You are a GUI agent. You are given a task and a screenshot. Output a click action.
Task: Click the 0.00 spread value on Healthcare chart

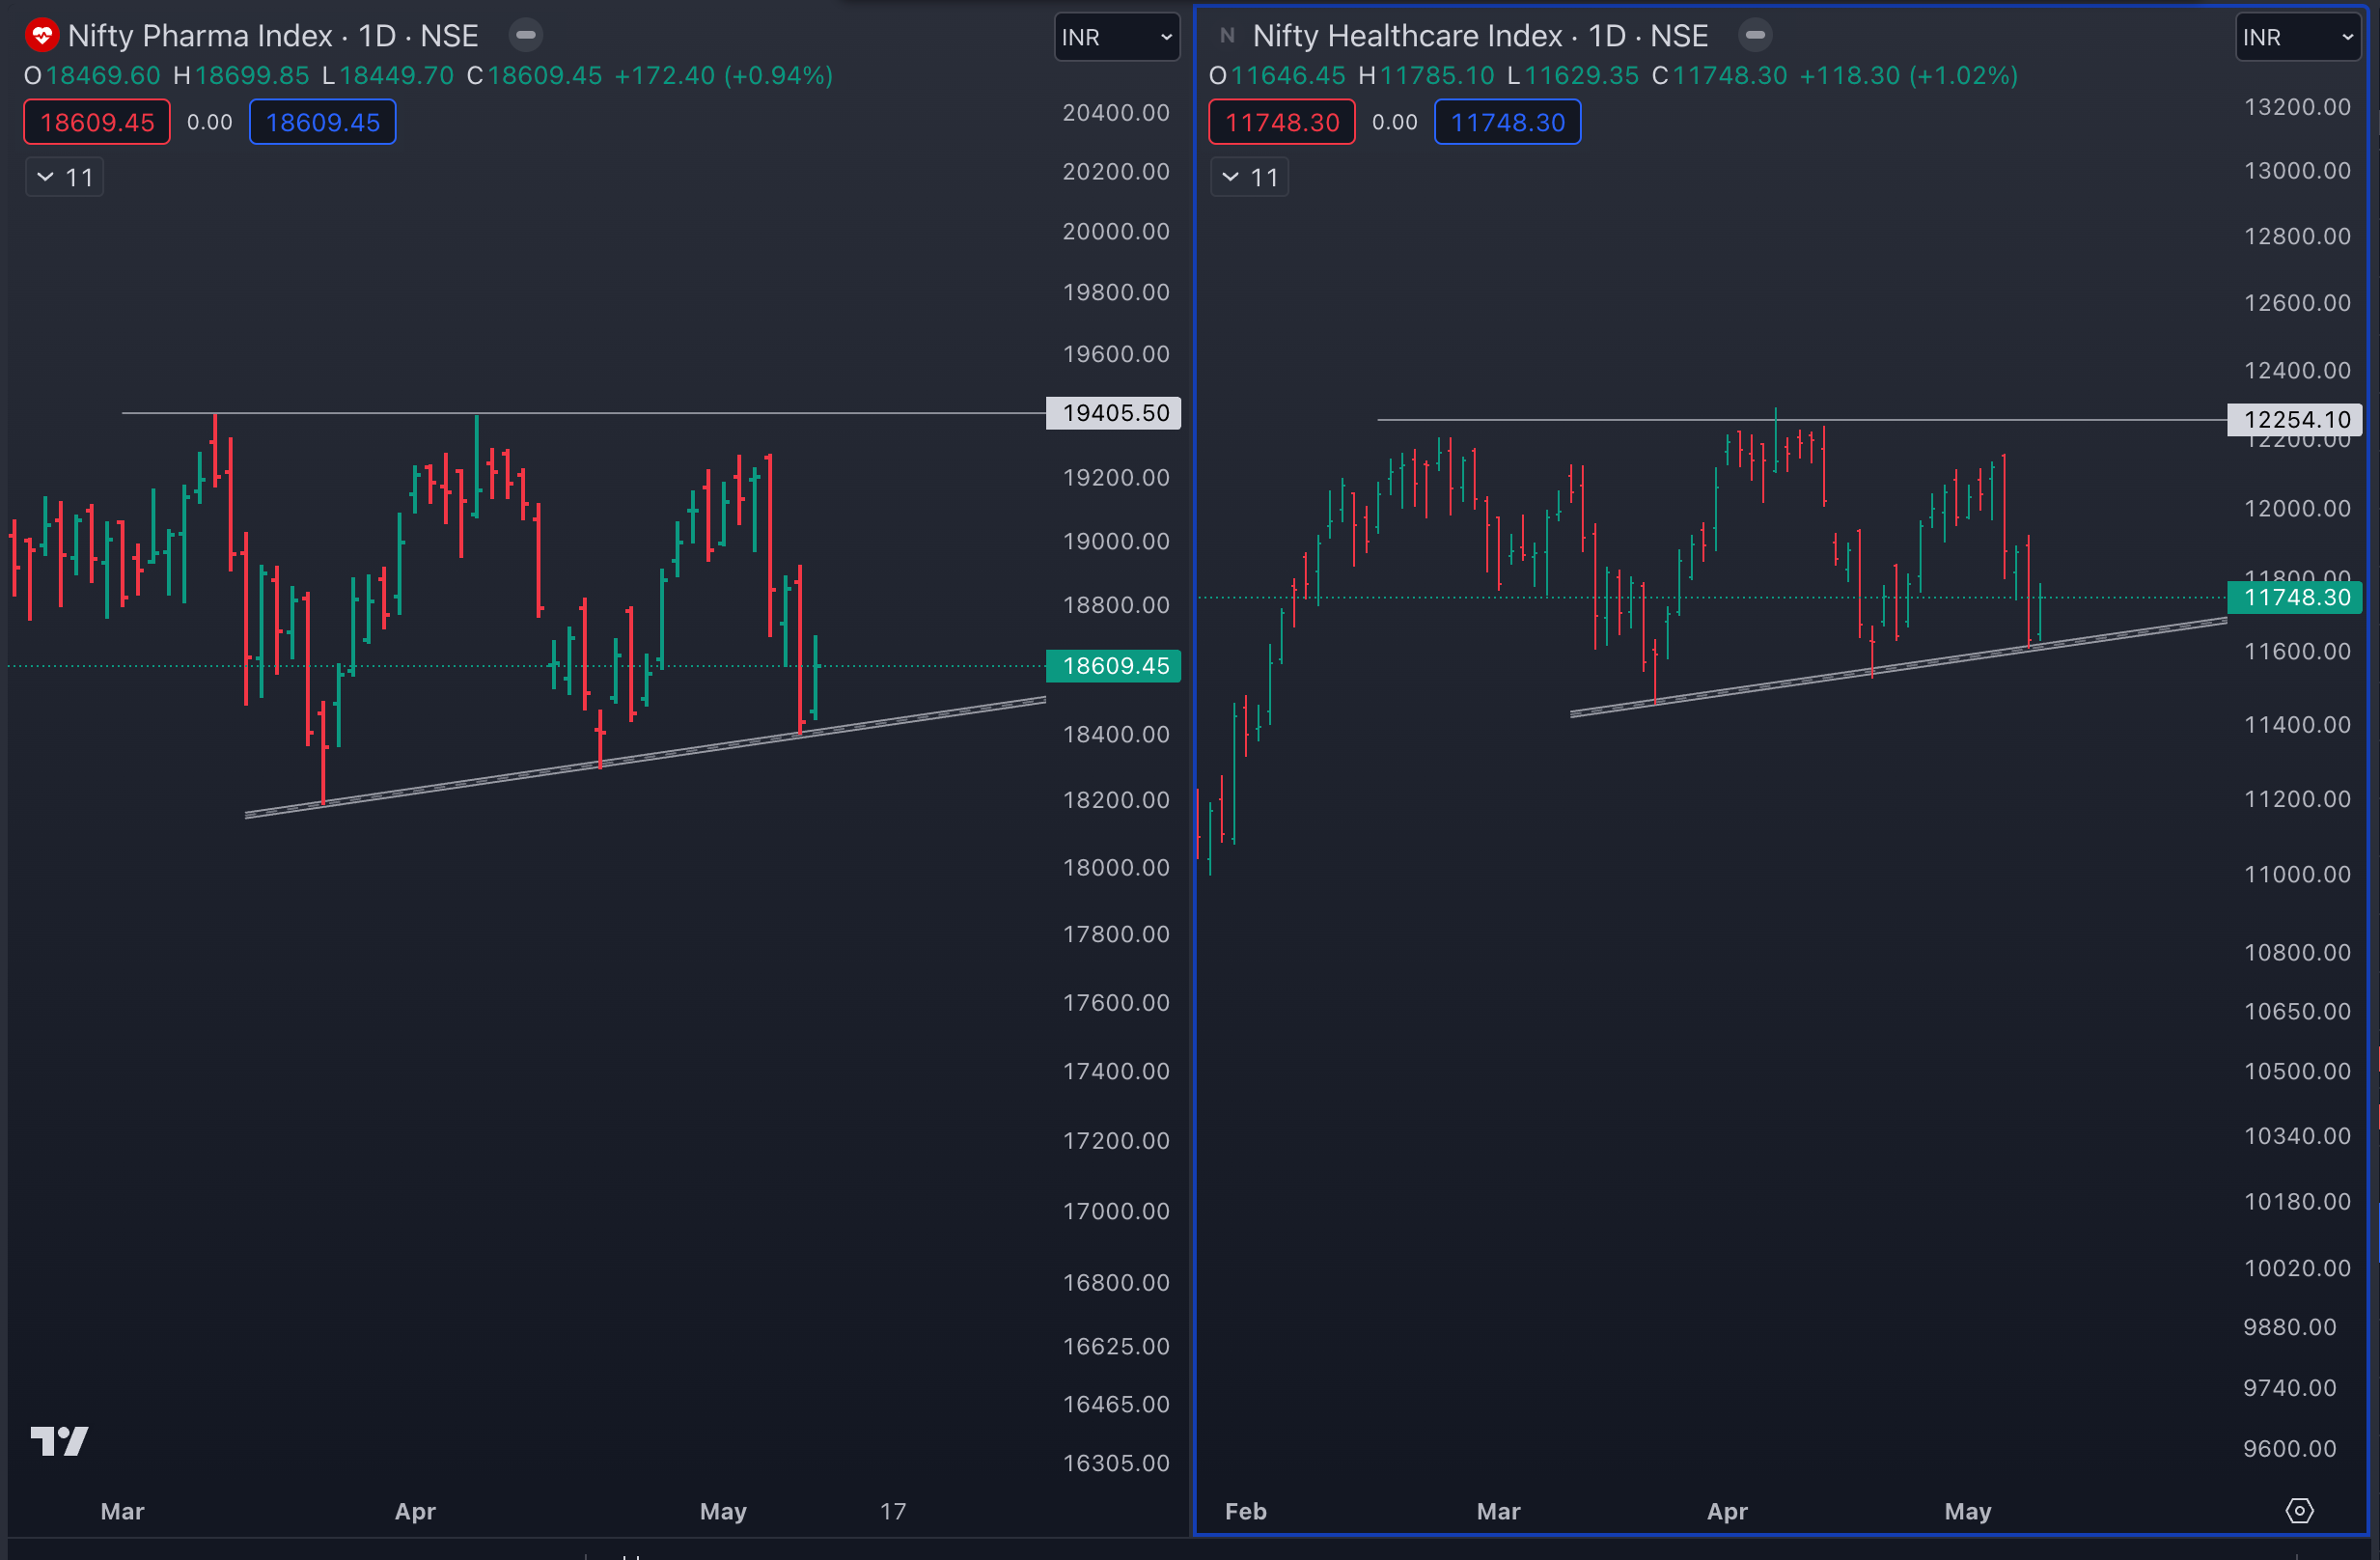pyautogui.click(x=1395, y=122)
